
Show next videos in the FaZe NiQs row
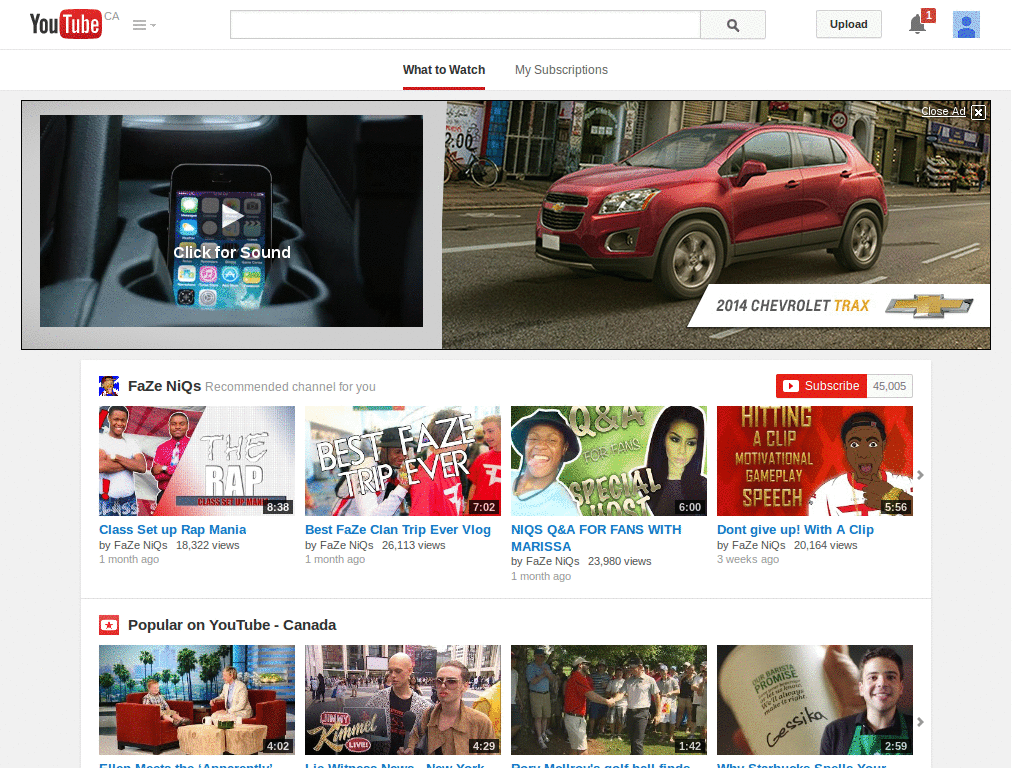click(920, 475)
